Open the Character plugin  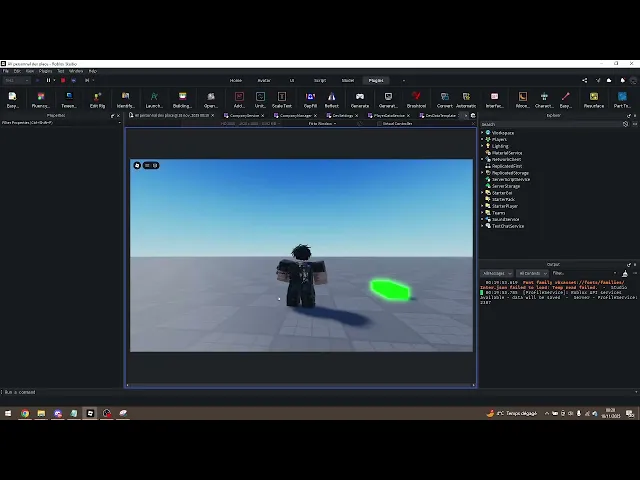(x=544, y=100)
